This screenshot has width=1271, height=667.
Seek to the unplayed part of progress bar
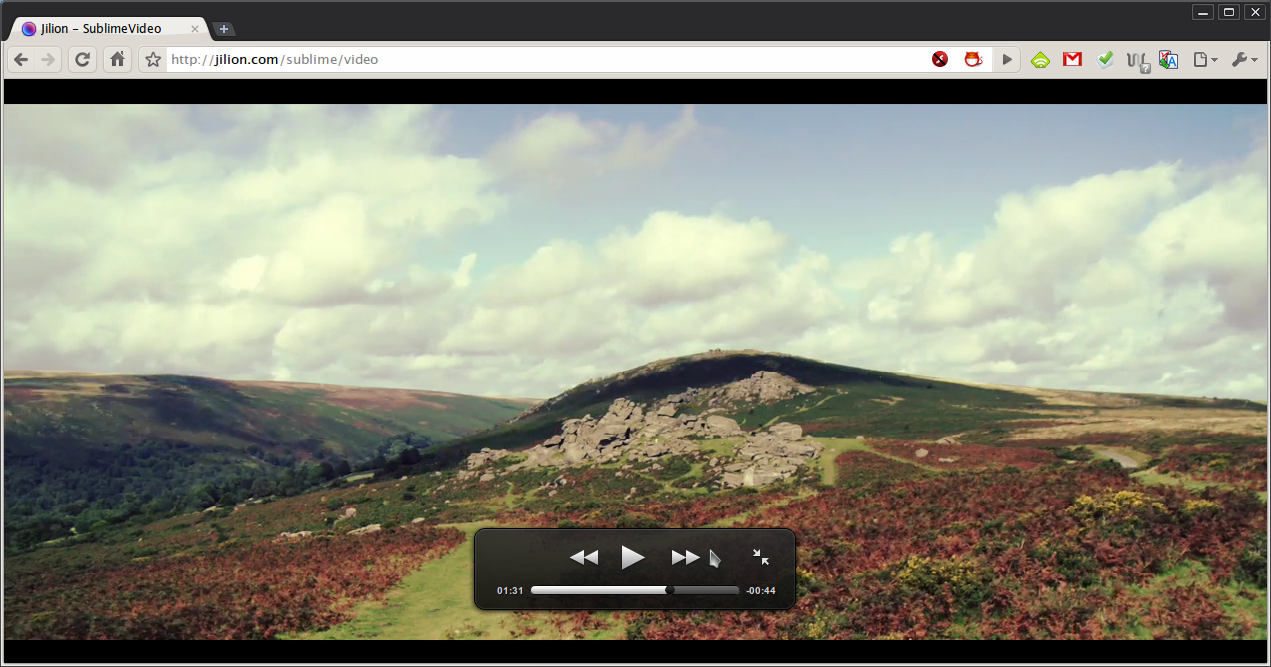[x=707, y=590]
